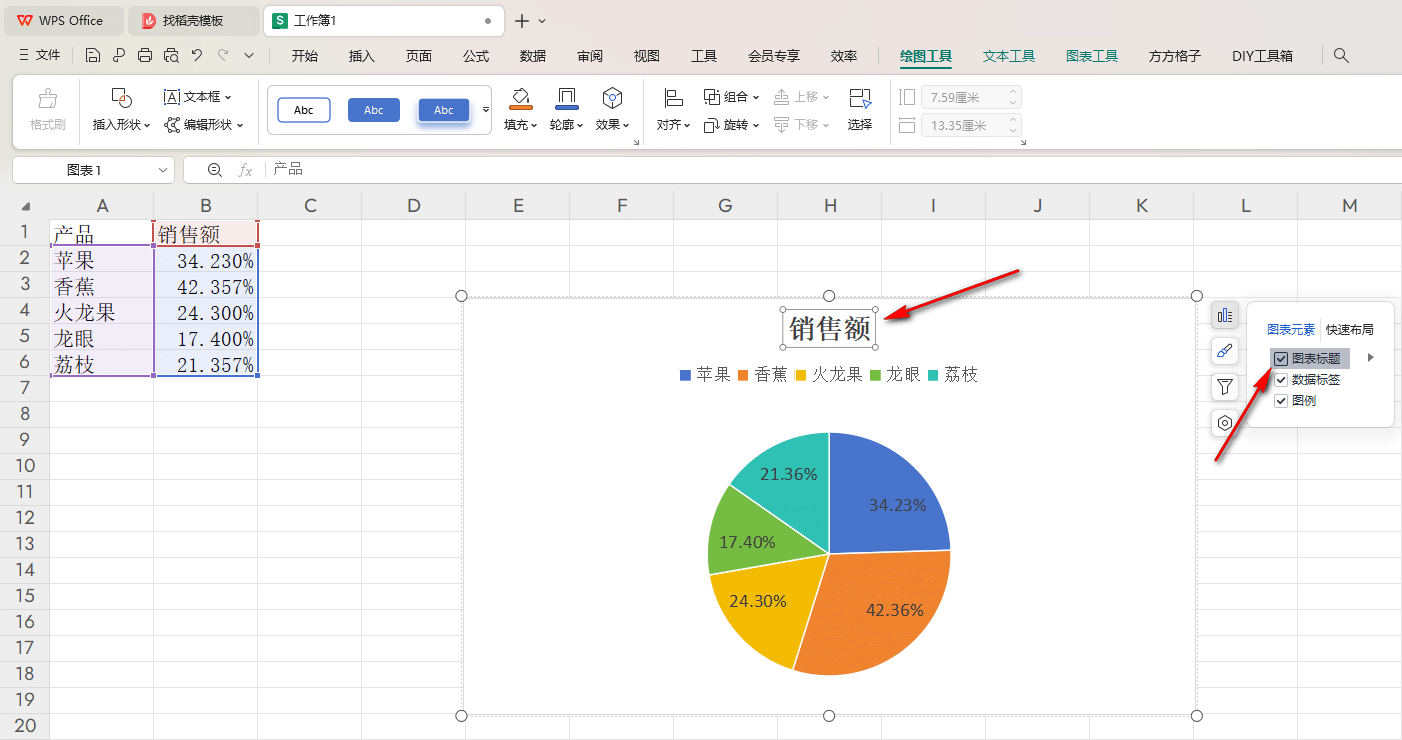Uncheck the 图例 legend checkbox
The image size is (1402, 740).
[x=1281, y=400]
